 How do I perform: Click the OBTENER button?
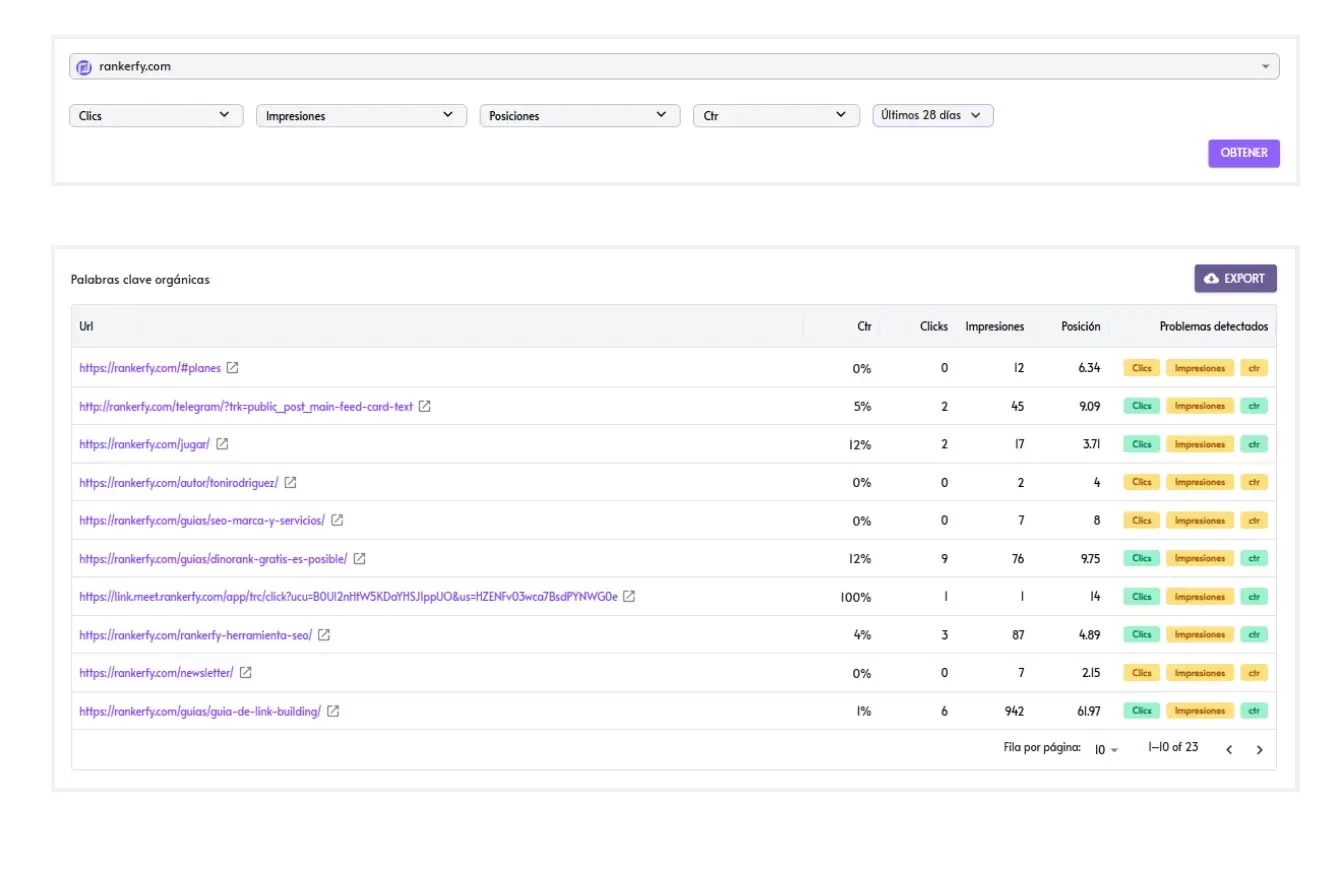pyautogui.click(x=1244, y=153)
